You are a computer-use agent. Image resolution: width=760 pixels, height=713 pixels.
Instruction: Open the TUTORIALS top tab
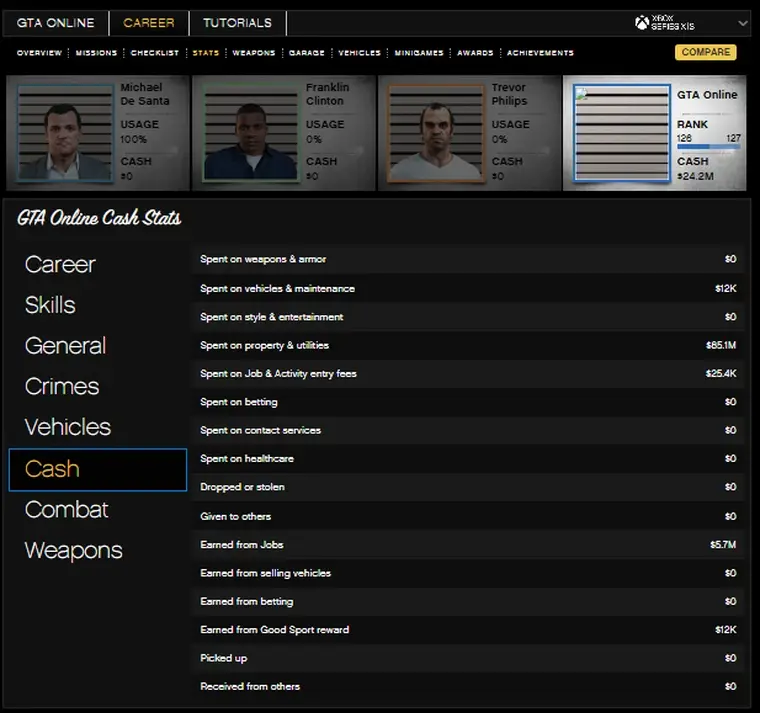[x=237, y=23]
